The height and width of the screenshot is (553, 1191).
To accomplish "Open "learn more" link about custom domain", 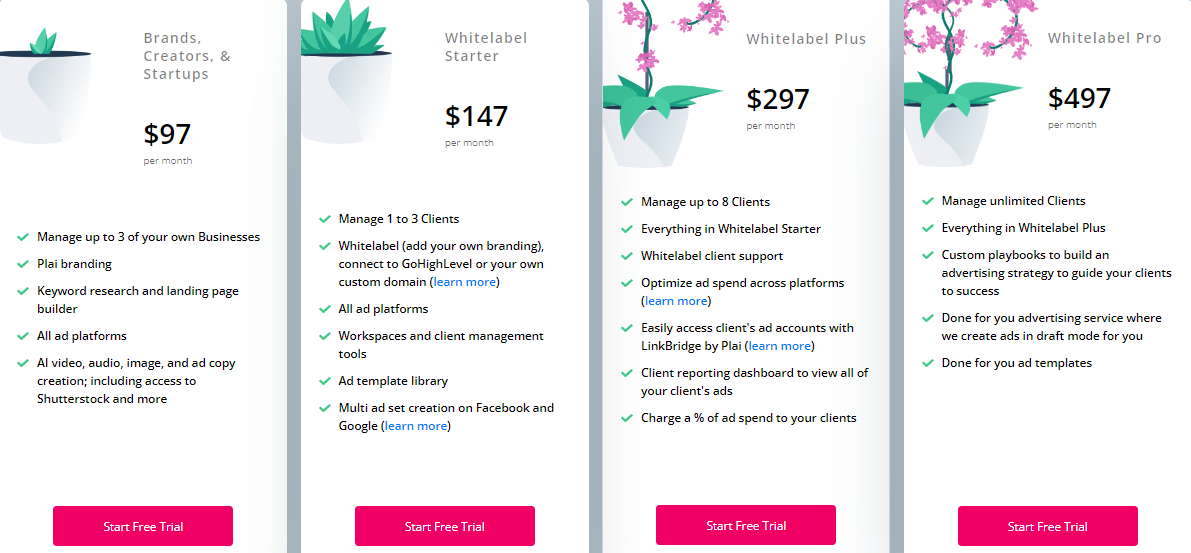I will coord(464,282).
